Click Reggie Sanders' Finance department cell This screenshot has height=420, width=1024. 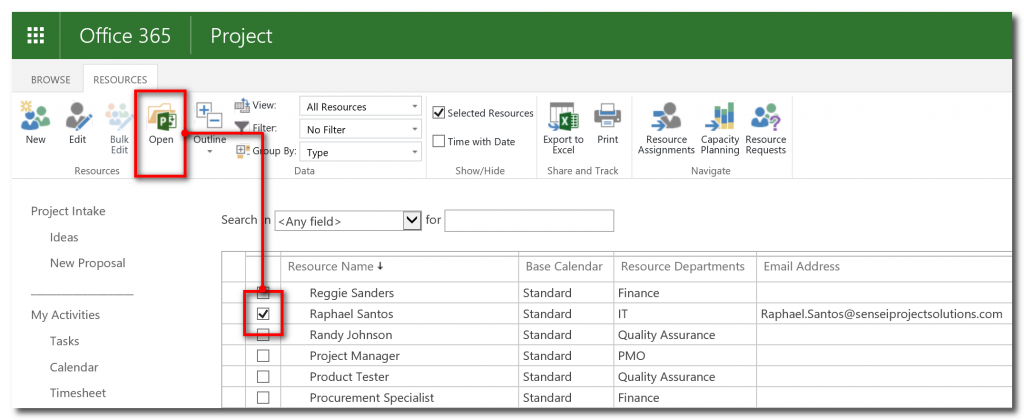tap(684, 293)
